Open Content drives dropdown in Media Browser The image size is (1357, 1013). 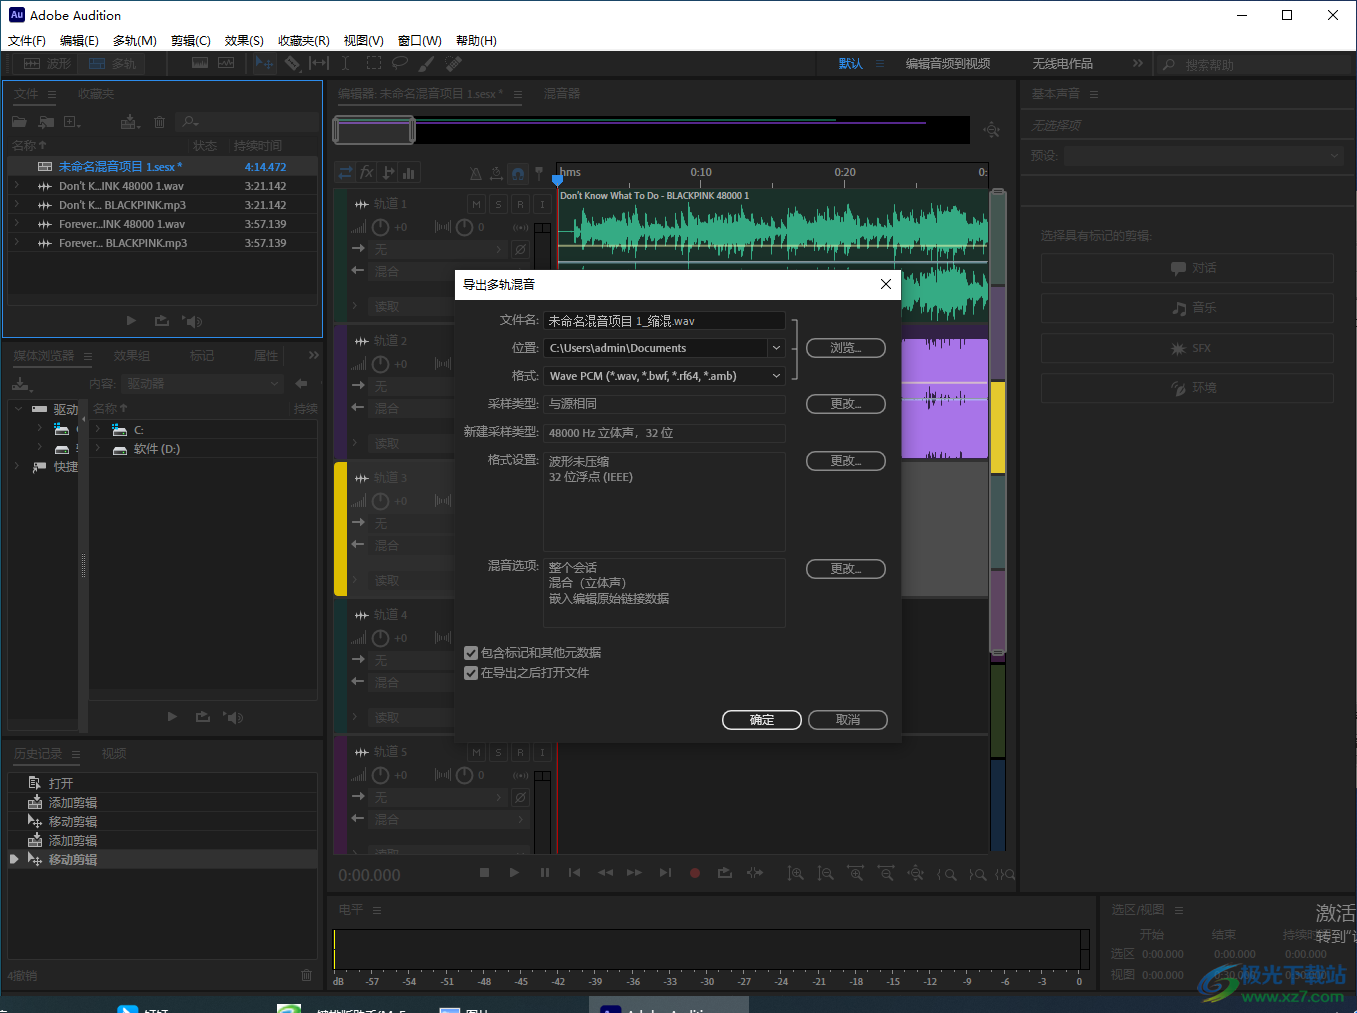[x=202, y=384]
